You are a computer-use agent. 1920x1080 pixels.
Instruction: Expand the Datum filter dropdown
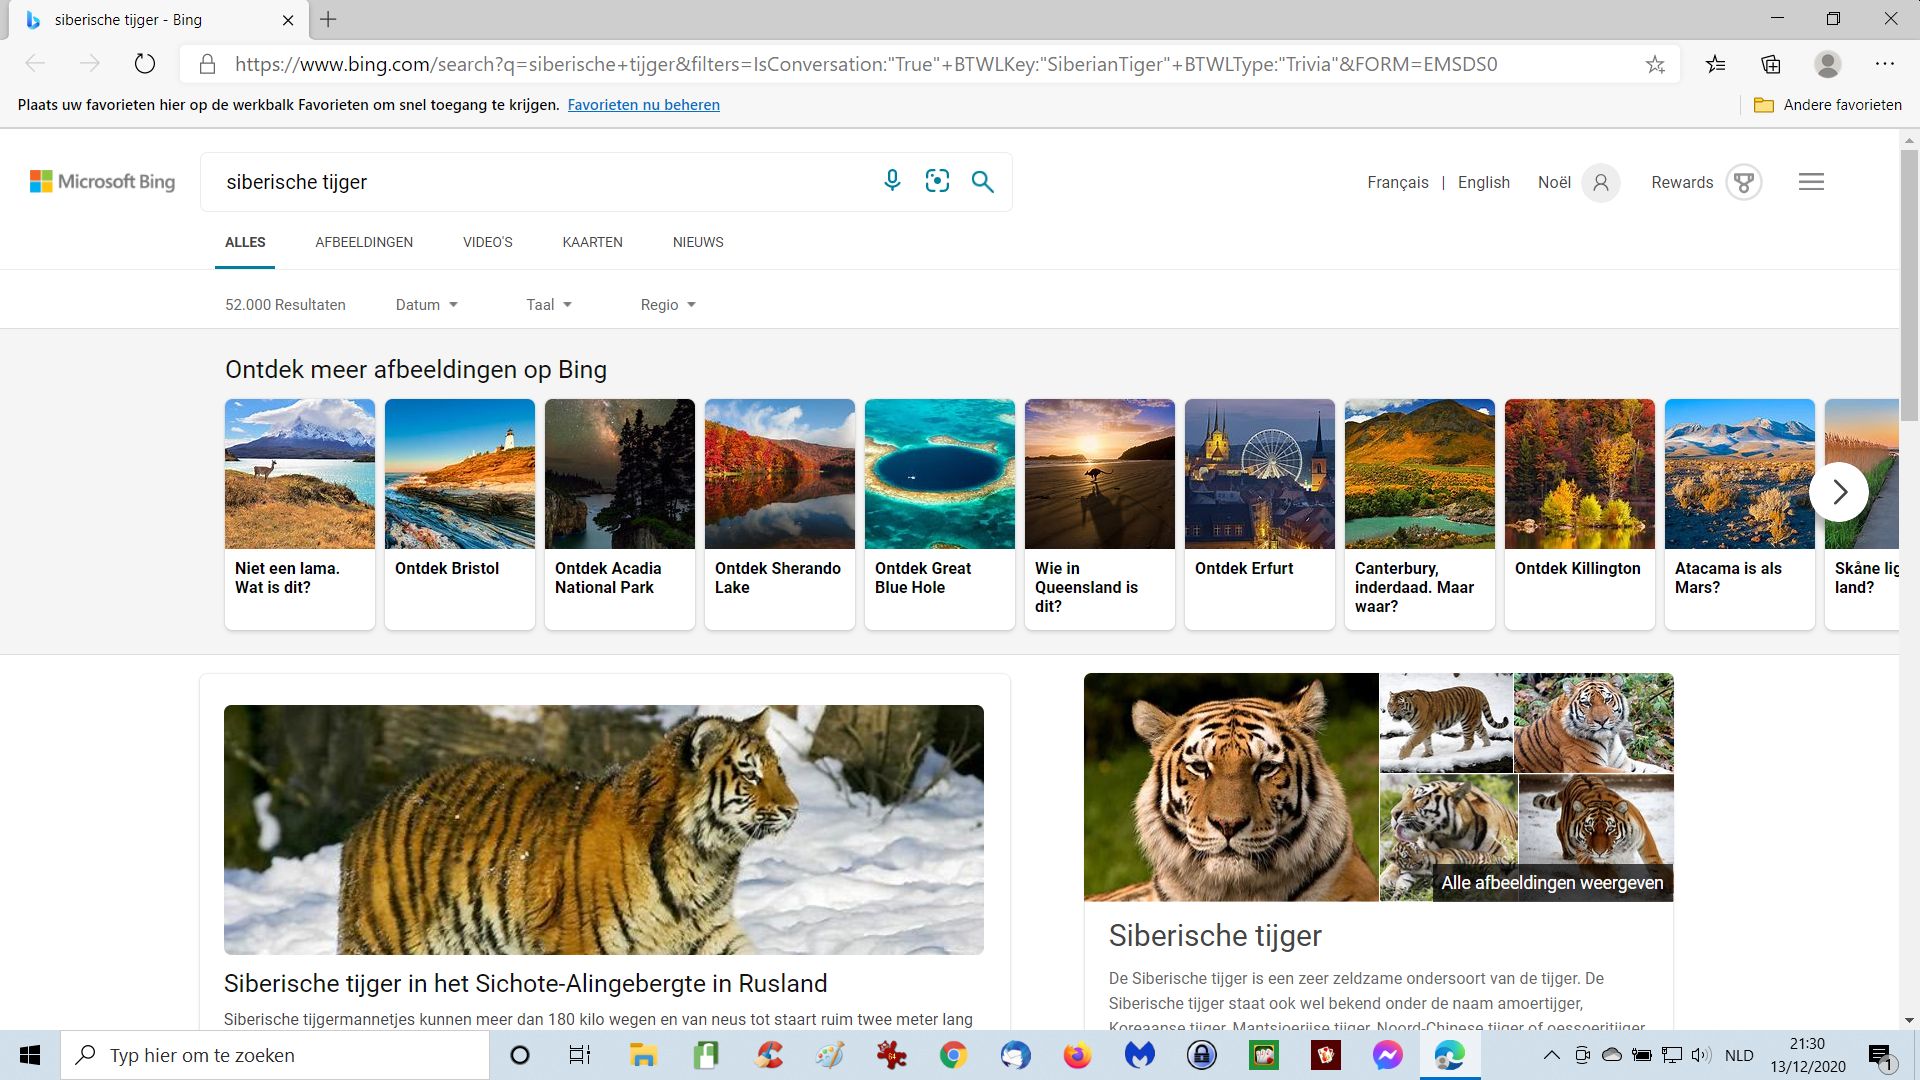[426, 305]
